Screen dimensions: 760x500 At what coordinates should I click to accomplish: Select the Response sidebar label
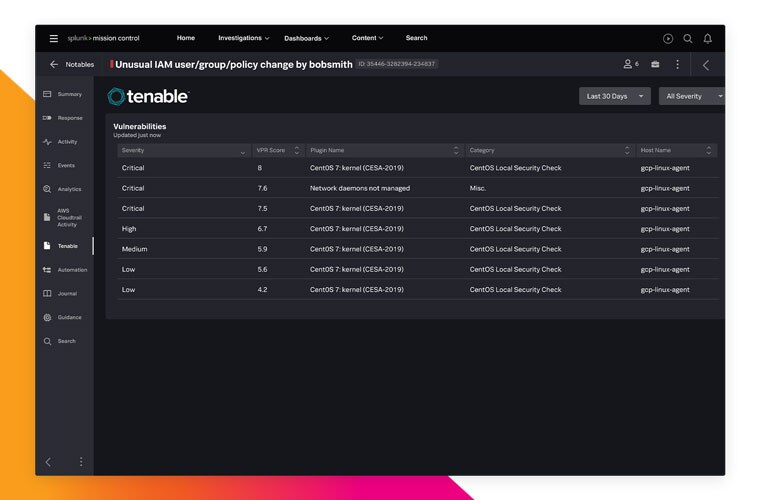pyautogui.click(x=70, y=118)
